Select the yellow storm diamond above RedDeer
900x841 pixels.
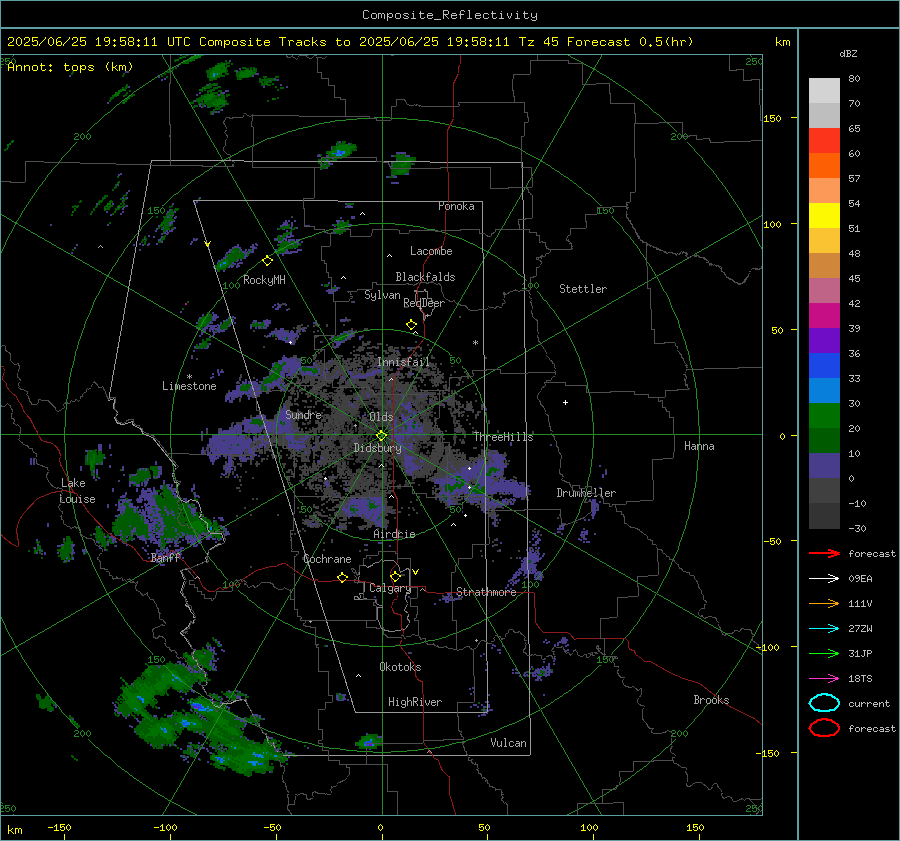[411, 325]
